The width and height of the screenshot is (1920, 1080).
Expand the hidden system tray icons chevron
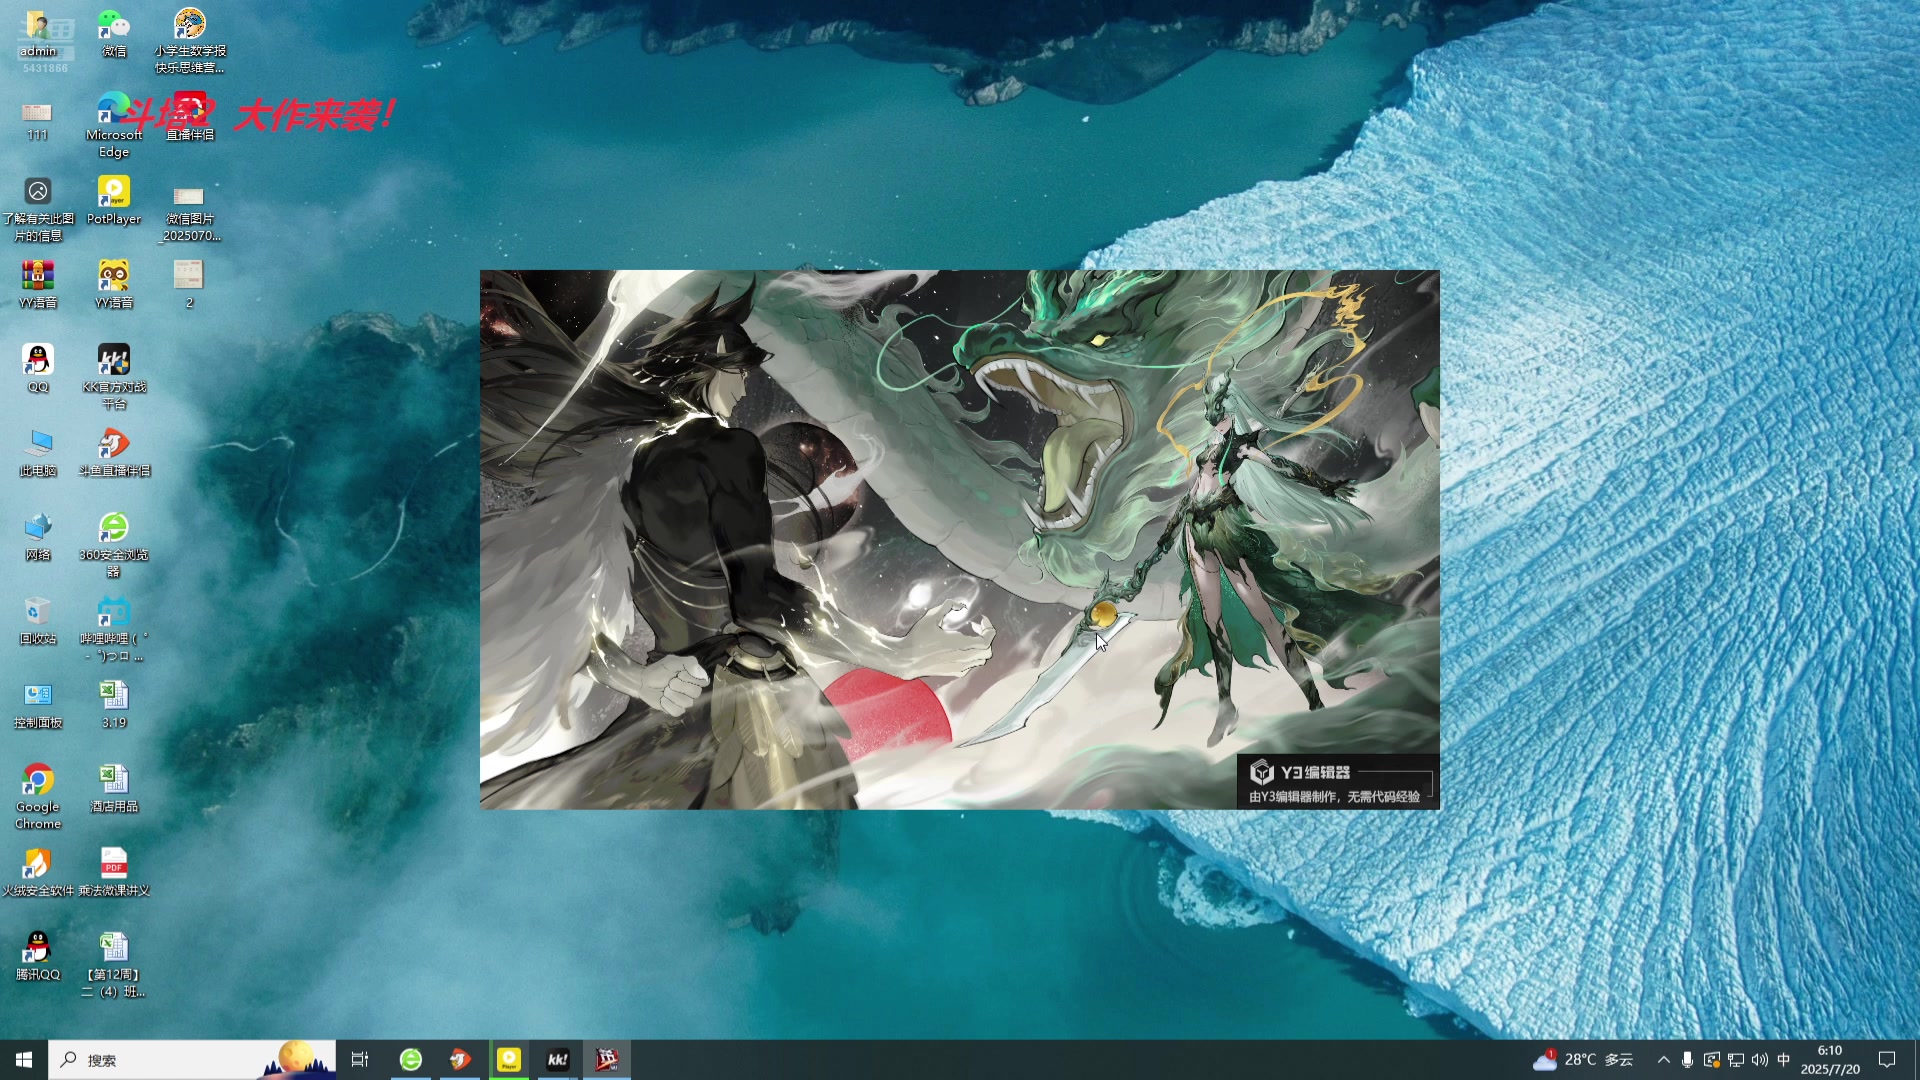(x=1663, y=1060)
